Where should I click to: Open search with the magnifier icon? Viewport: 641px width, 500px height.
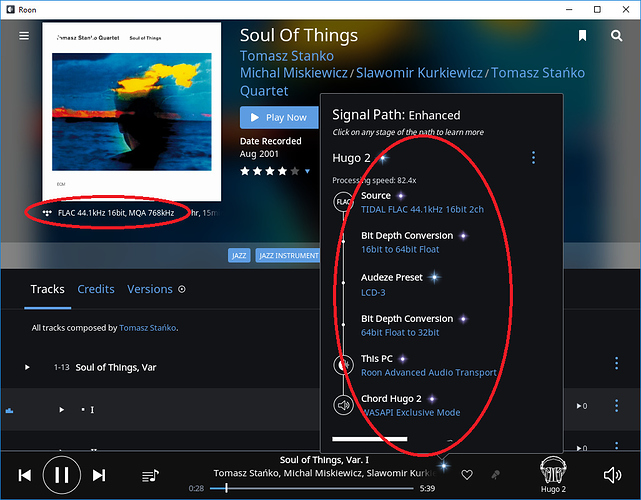click(x=616, y=36)
